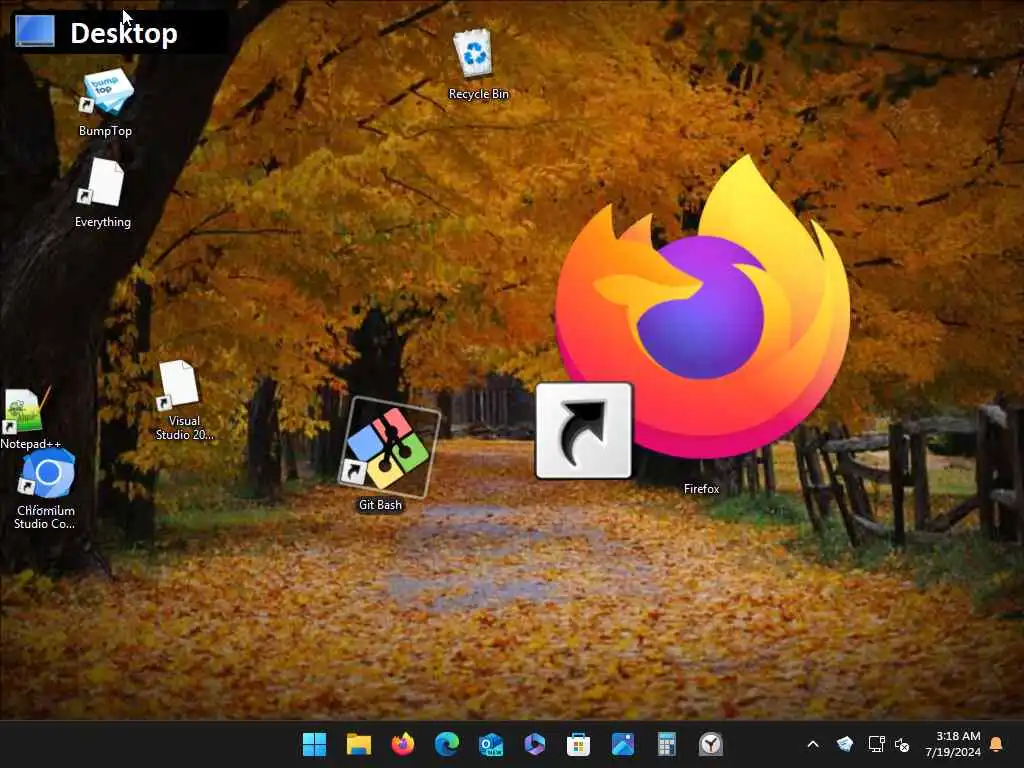This screenshot has width=1024, height=768.
Task: Click the BumpTop system tray icon
Action: (x=844, y=744)
